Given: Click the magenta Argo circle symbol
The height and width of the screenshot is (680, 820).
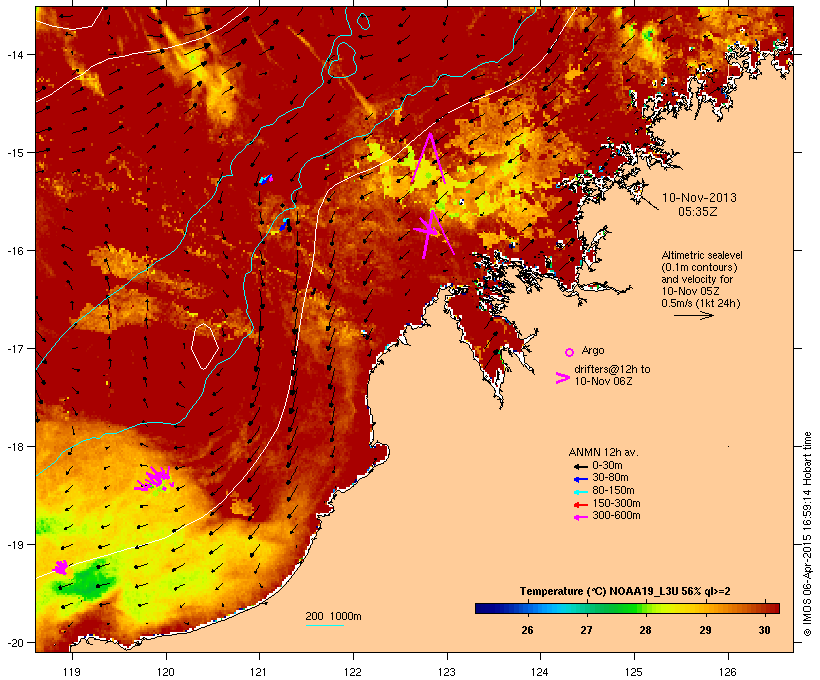Looking at the screenshot, I should click(570, 352).
